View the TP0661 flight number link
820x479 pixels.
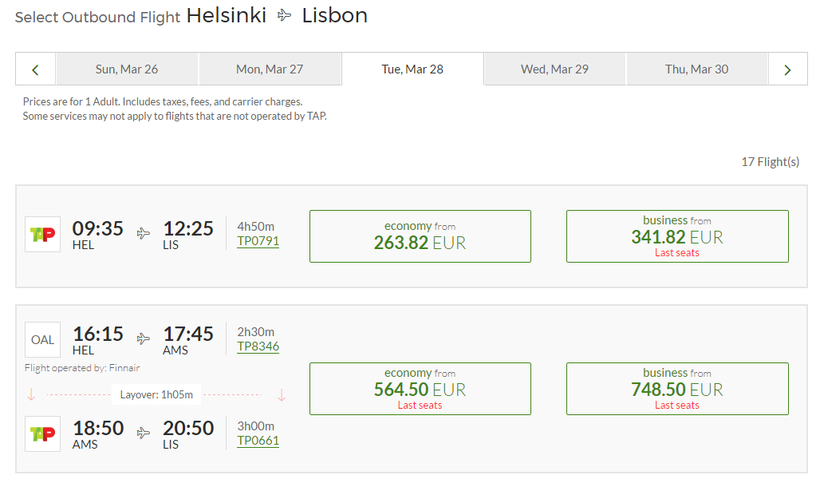[258, 441]
